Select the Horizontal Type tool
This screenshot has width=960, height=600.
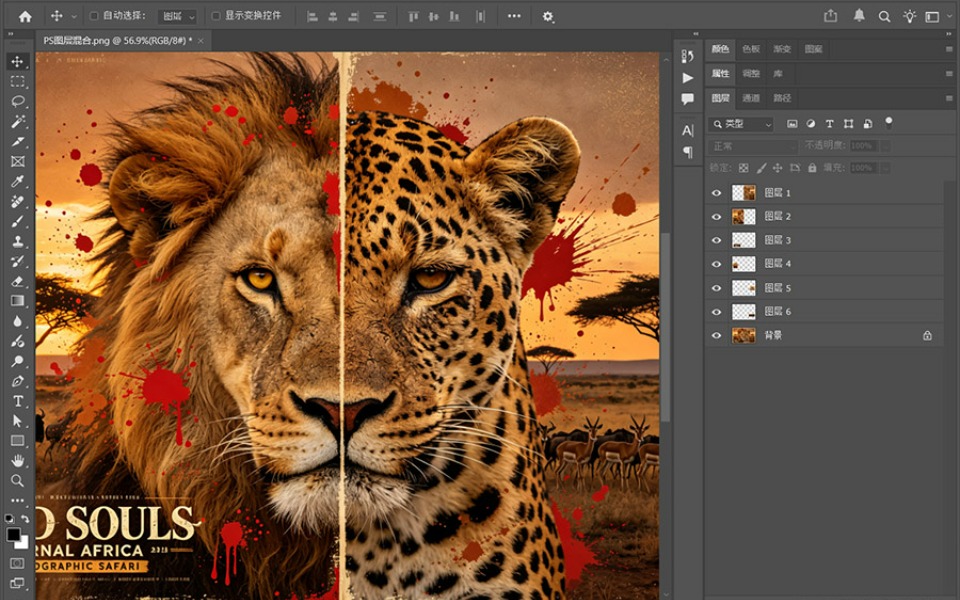[18, 402]
